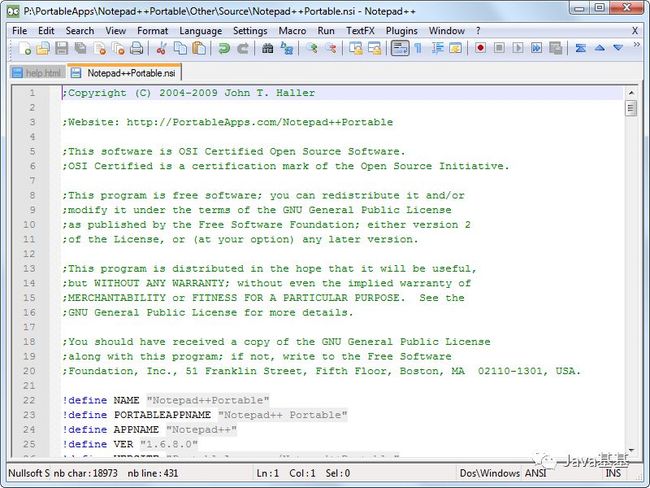Paste with the clipboard icon

coord(199,49)
